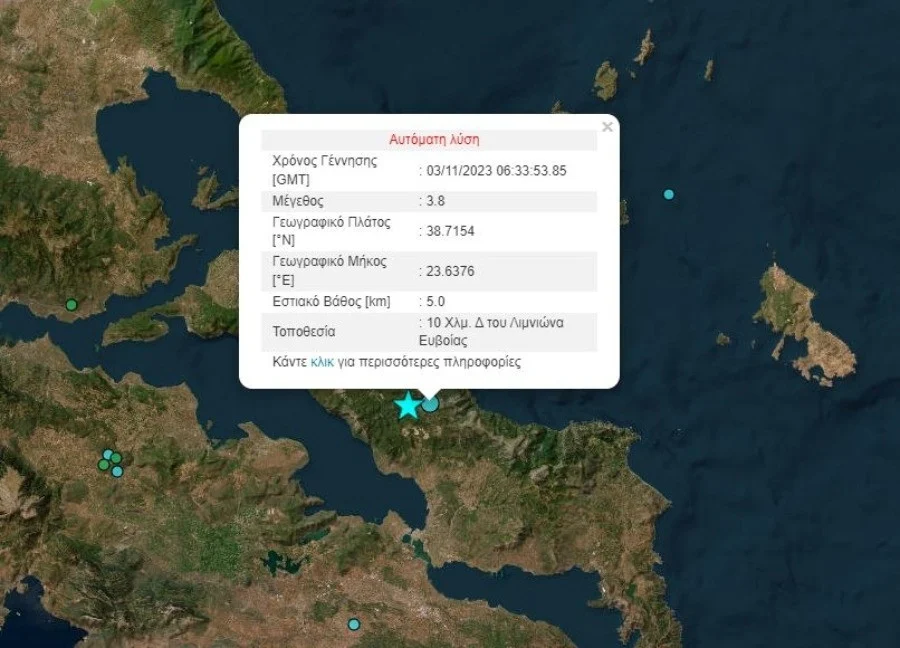
Task: Click the upper-right green marker in the cluster
Action: [x=116, y=458]
